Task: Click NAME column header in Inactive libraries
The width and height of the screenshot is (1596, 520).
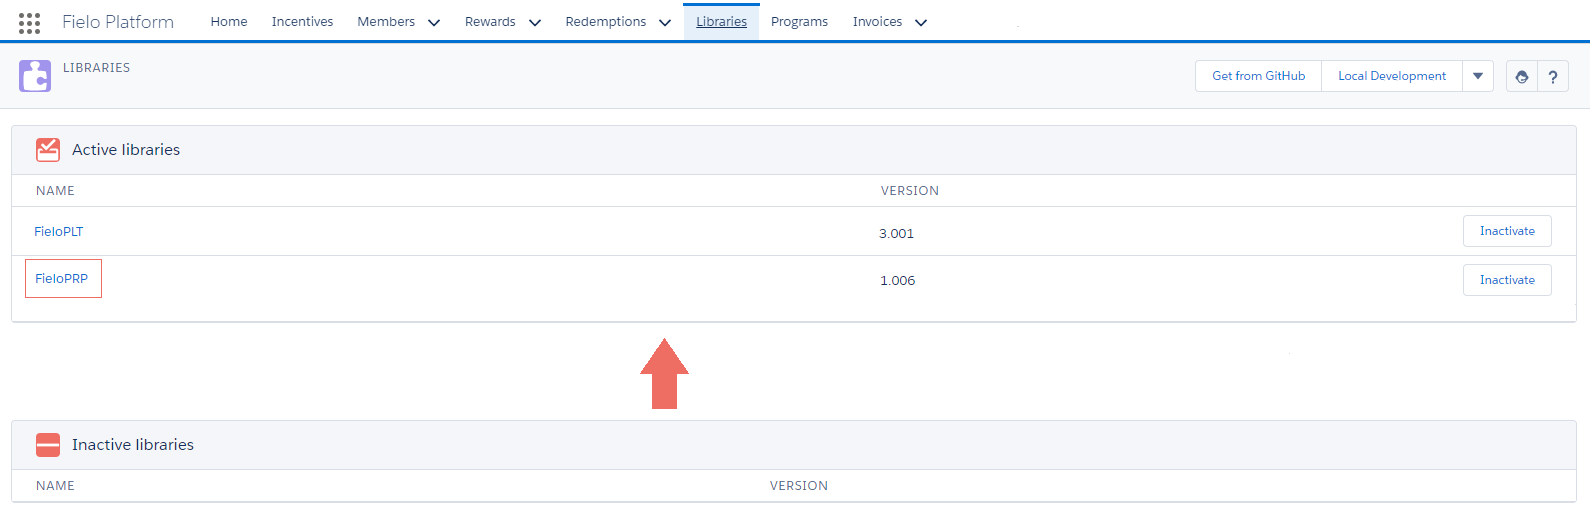Action: 56,486
